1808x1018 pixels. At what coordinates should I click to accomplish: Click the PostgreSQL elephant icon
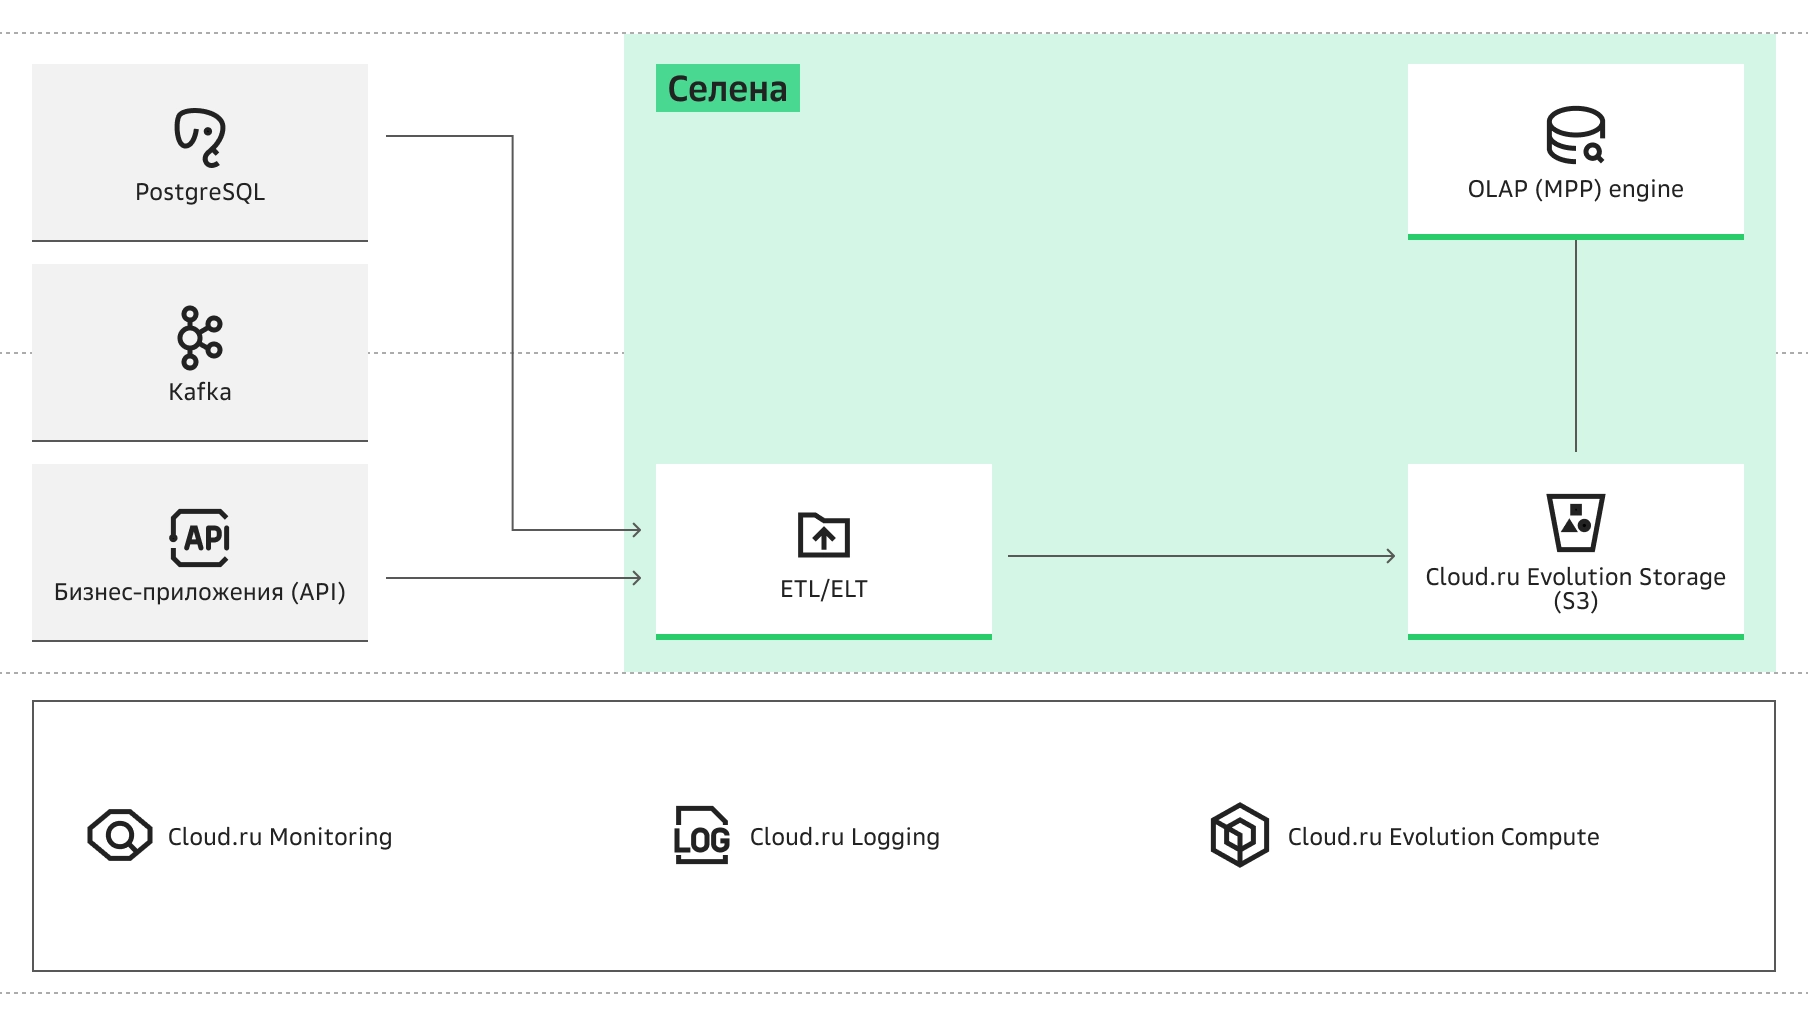click(200, 137)
